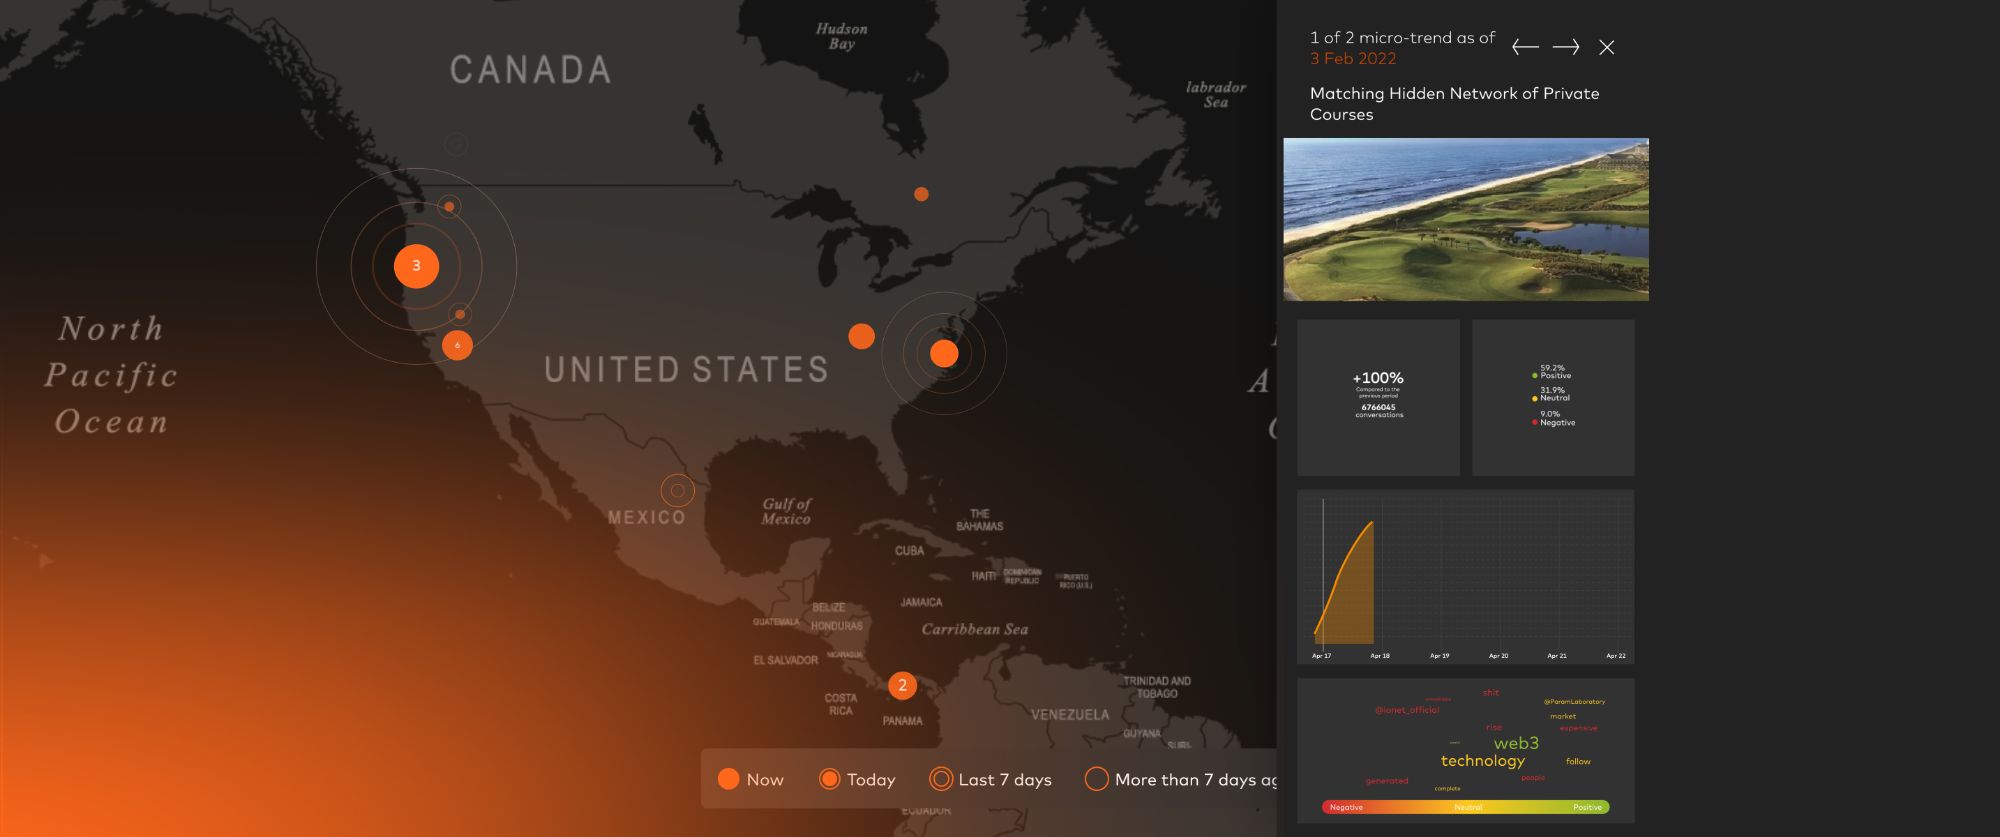Select the cluster marker labeled 2 near Panama
Viewport: 2000px width, 837px height.
click(902, 685)
